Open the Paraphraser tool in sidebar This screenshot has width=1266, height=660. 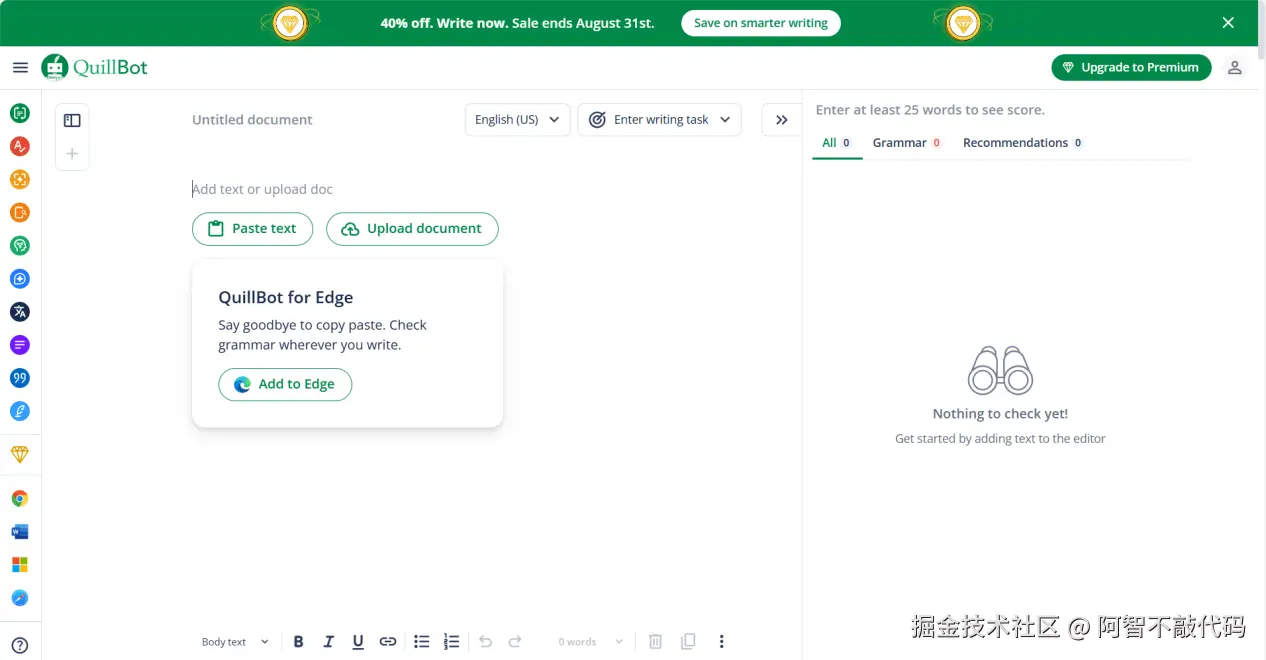20,113
